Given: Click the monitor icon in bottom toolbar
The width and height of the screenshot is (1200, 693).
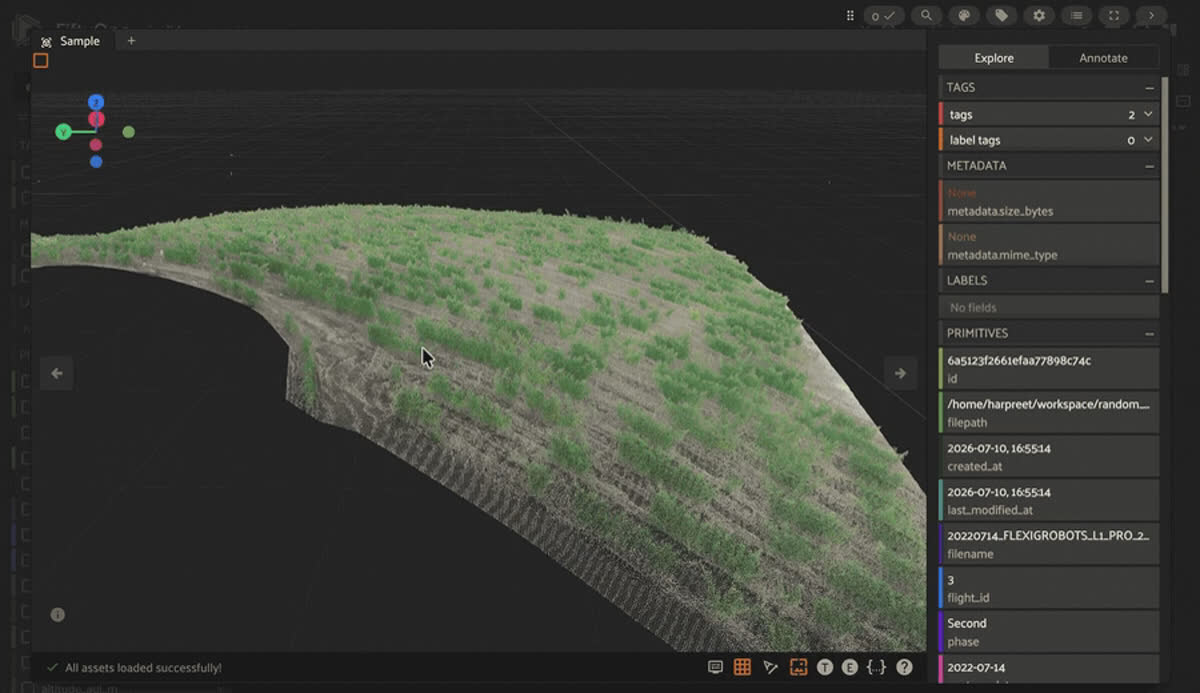Looking at the screenshot, I should 715,667.
